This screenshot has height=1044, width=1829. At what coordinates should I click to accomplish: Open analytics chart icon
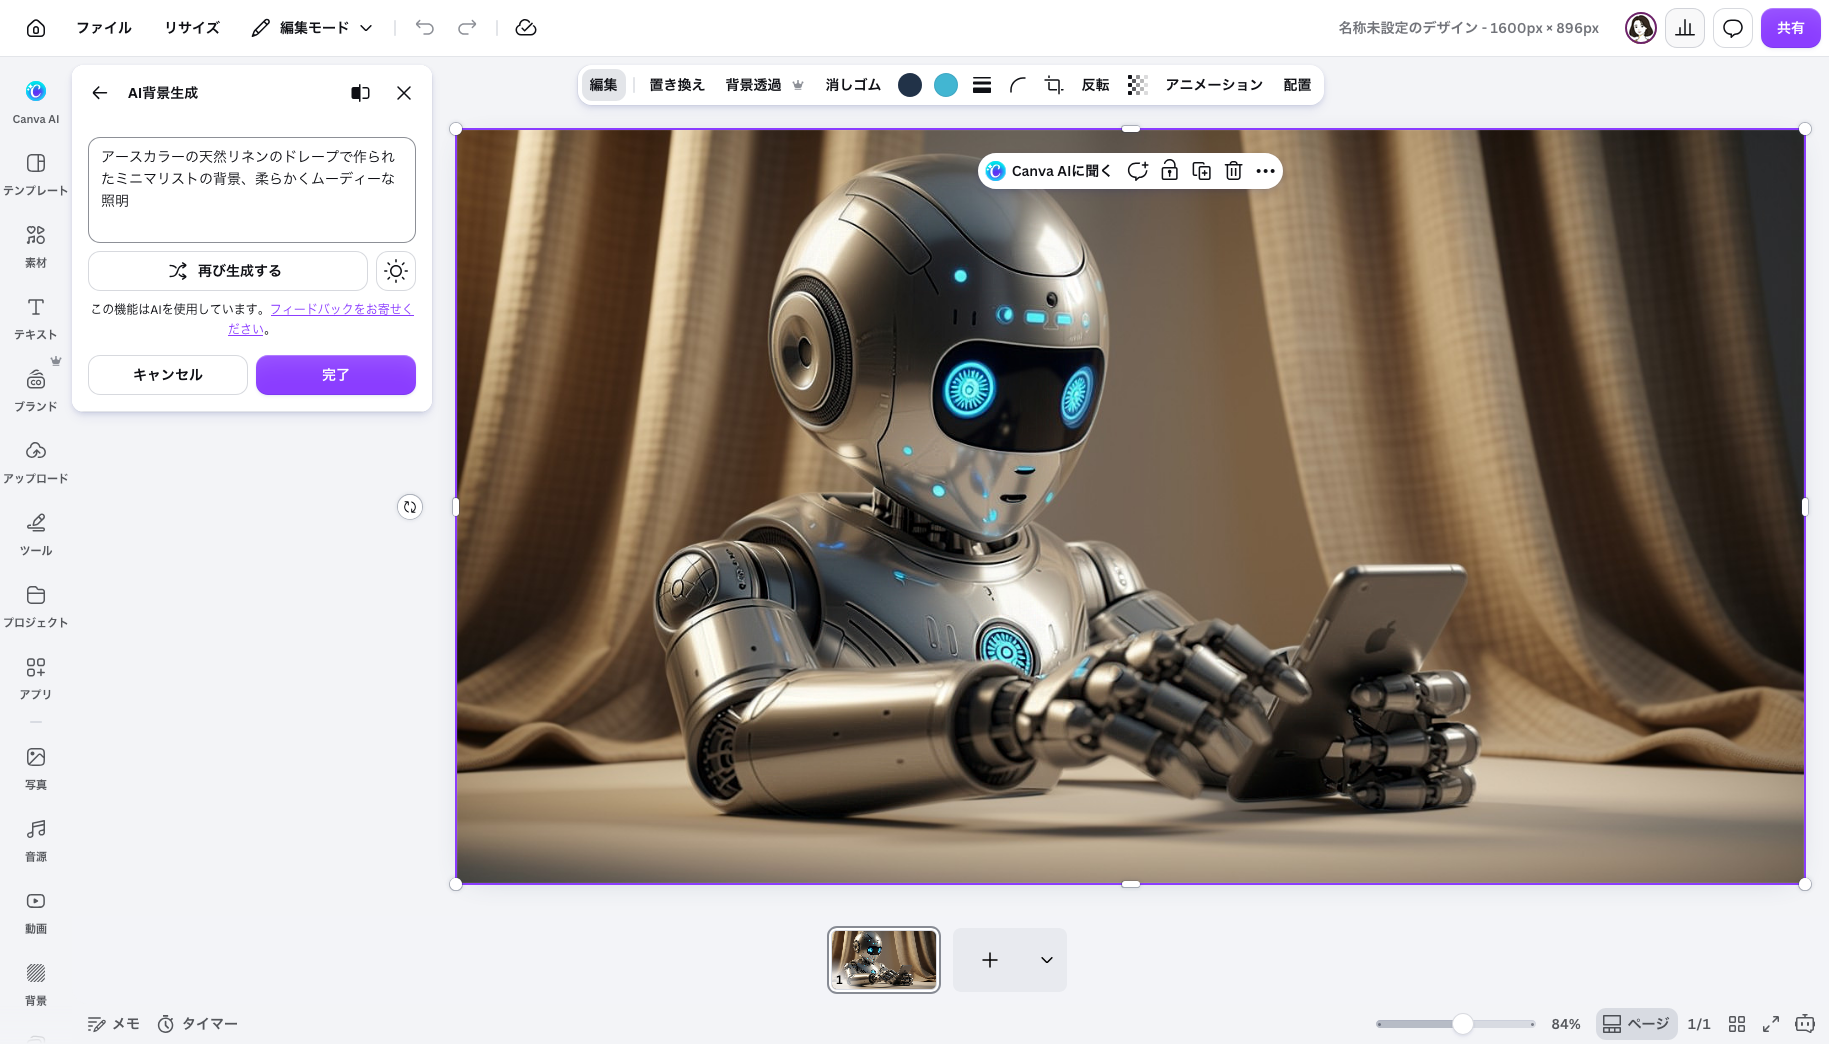click(1685, 28)
